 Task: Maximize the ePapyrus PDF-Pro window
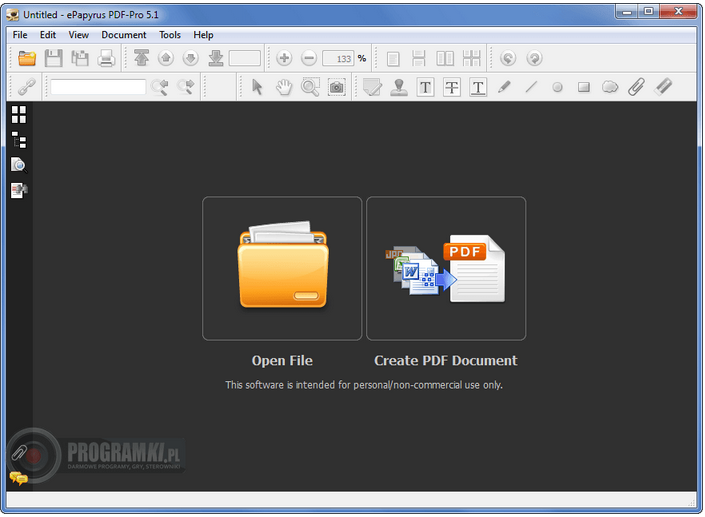[x=648, y=11]
